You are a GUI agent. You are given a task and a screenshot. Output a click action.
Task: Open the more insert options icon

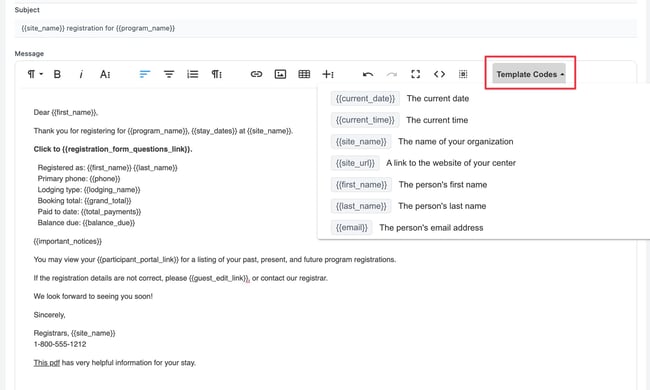click(x=328, y=74)
